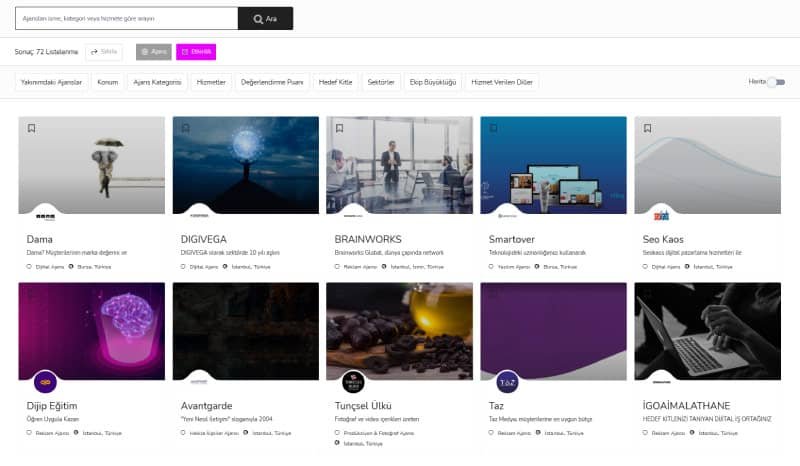Click the BRAINWORKS logo badge

(353, 216)
